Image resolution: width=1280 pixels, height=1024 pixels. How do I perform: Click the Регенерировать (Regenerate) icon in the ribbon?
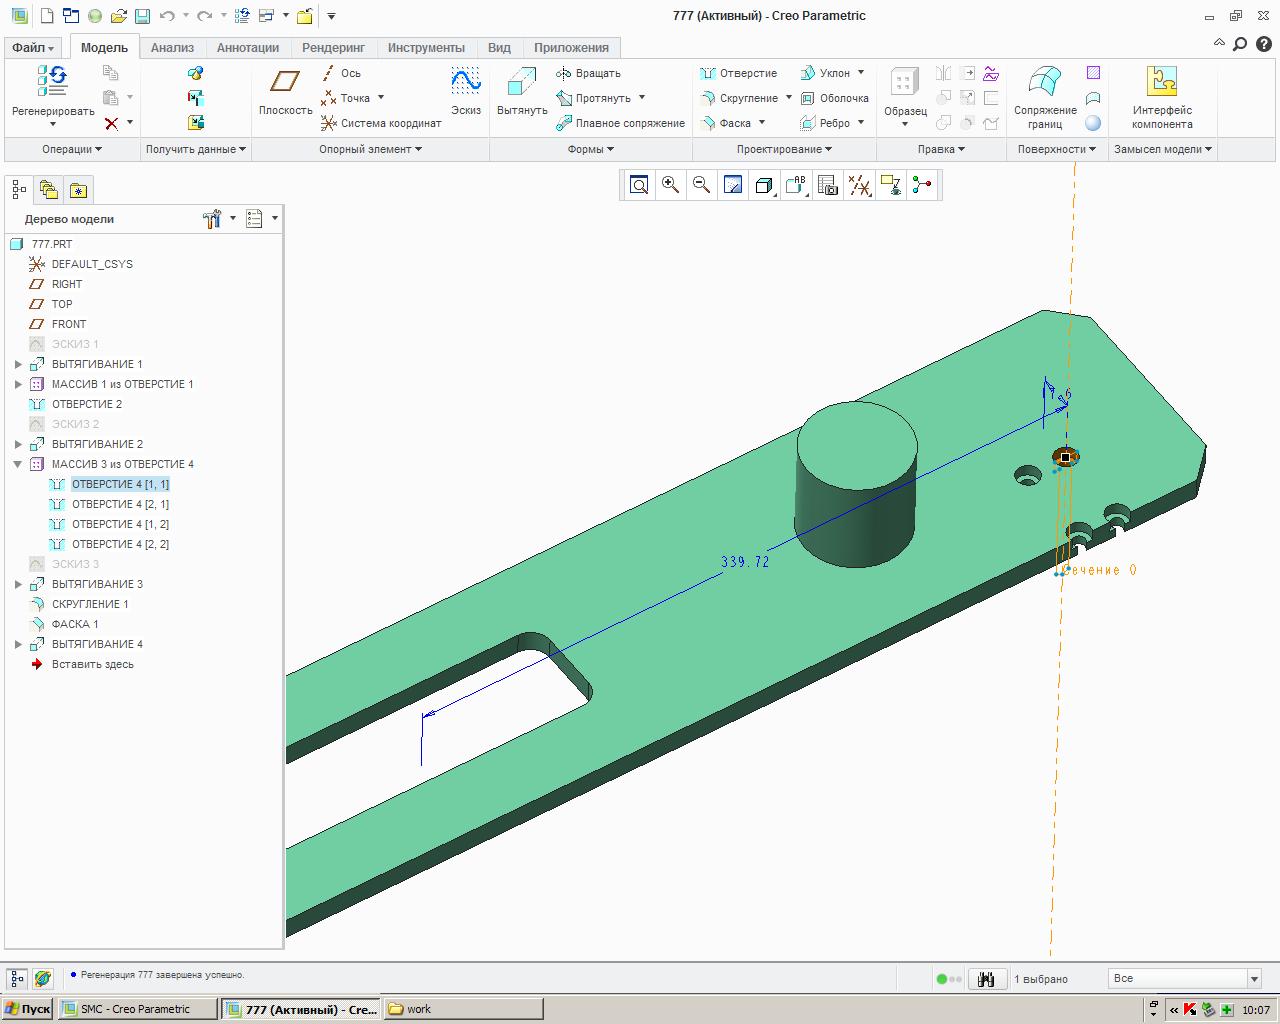52,80
